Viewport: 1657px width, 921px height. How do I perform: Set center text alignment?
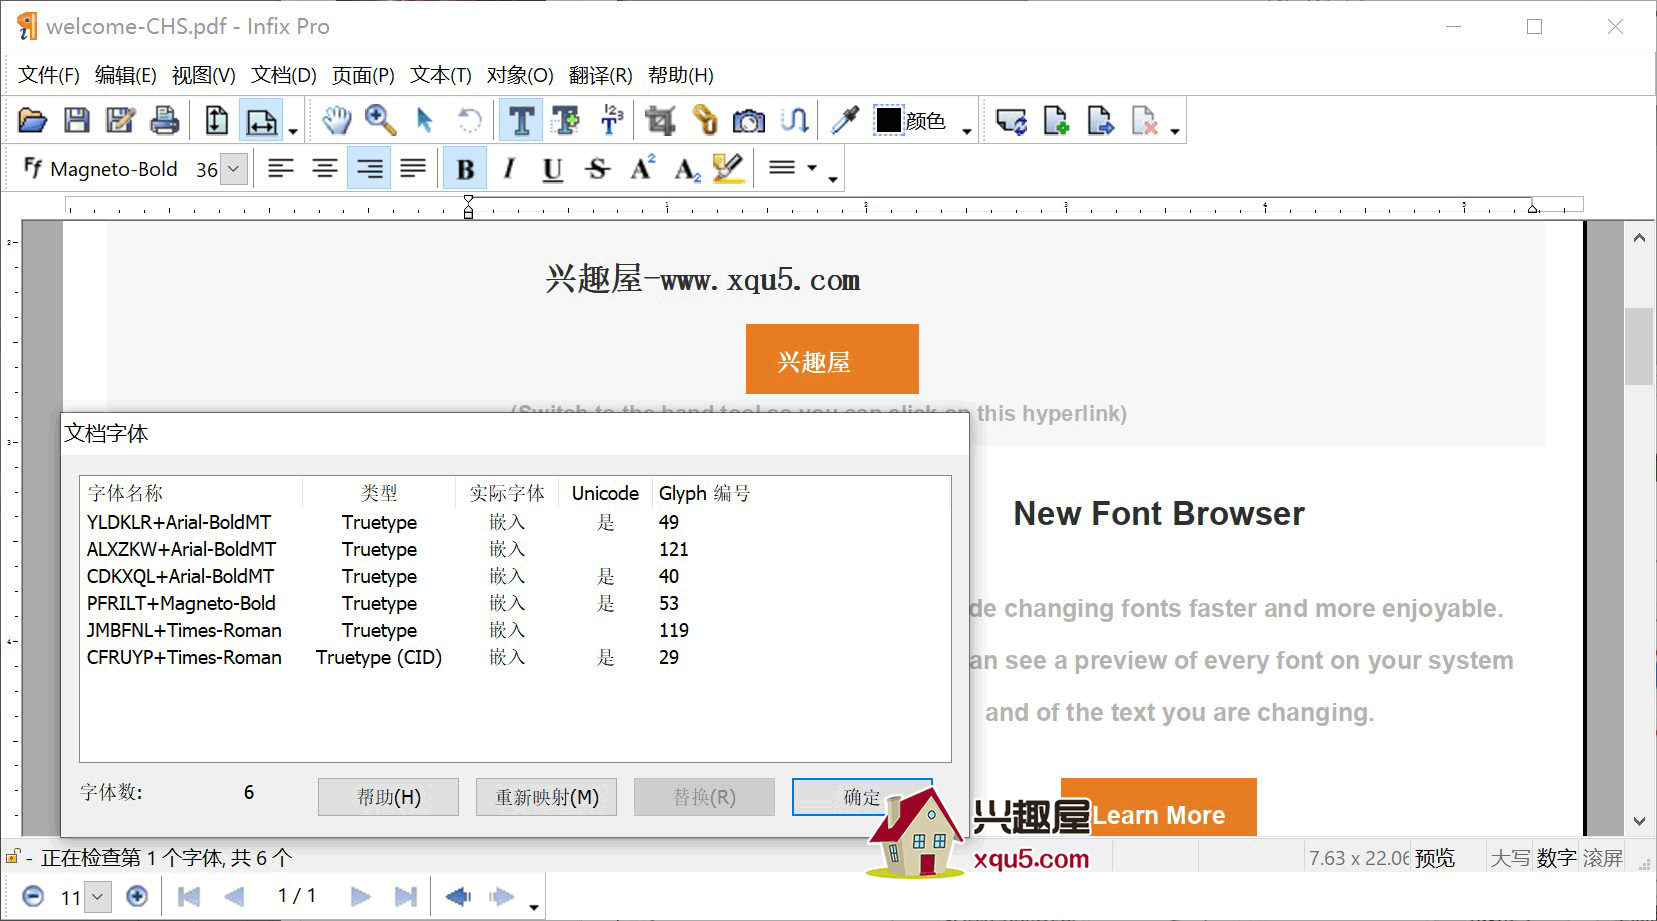point(325,168)
